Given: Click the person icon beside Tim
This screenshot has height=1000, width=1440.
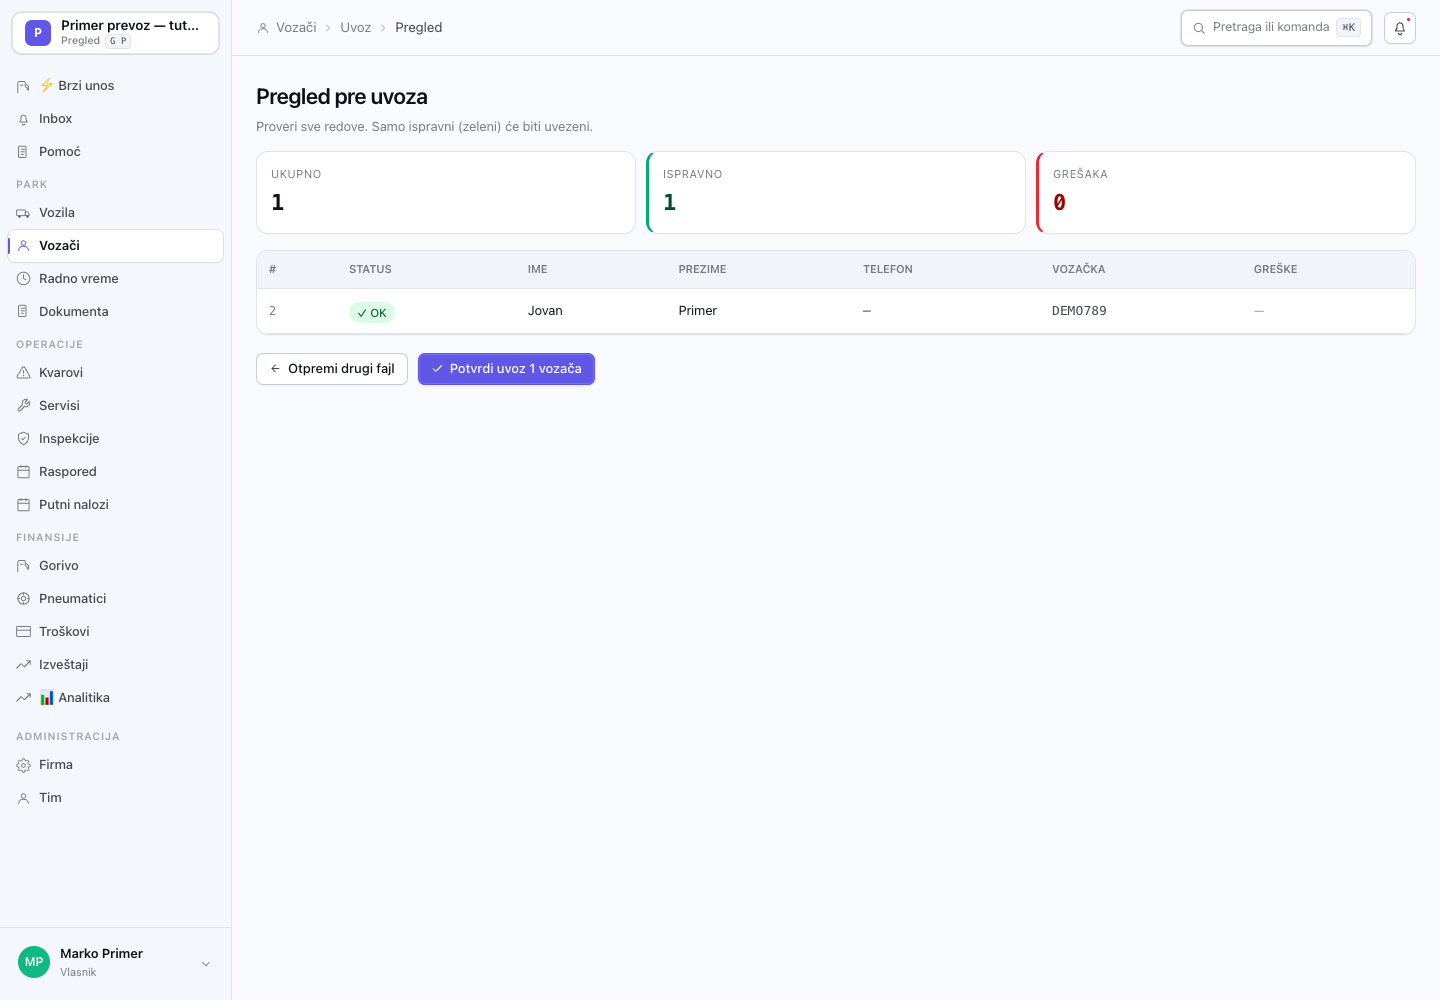Looking at the screenshot, I should [x=23, y=798].
